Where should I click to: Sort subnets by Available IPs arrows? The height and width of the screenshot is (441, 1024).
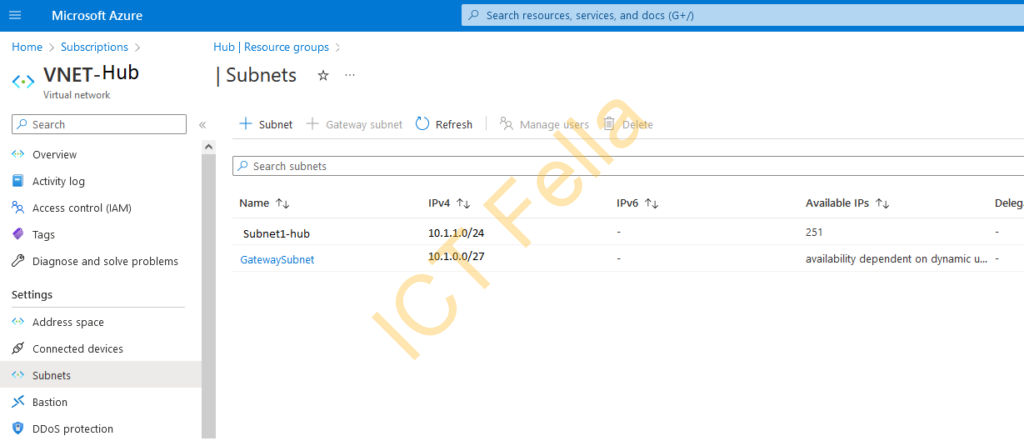coord(882,203)
